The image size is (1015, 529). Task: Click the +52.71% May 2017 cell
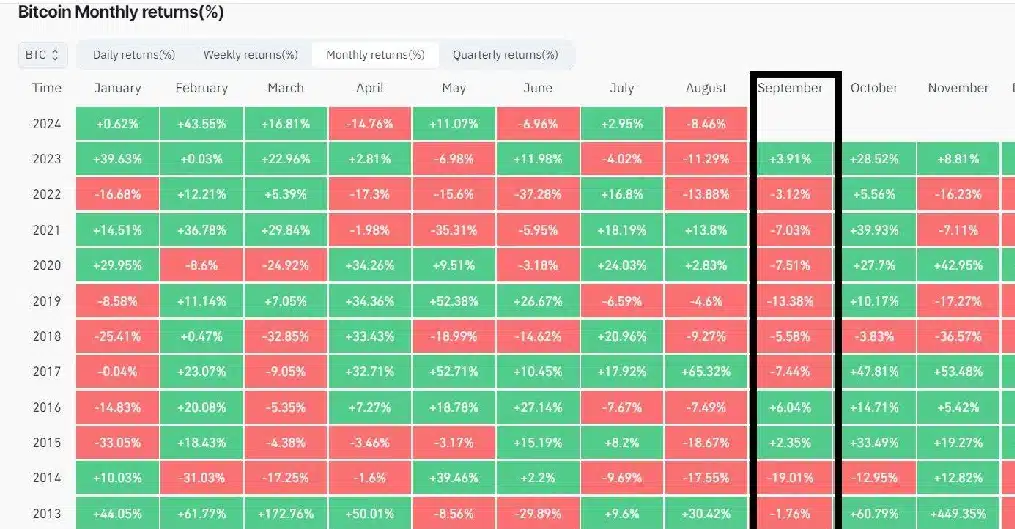pyautogui.click(x=454, y=372)
